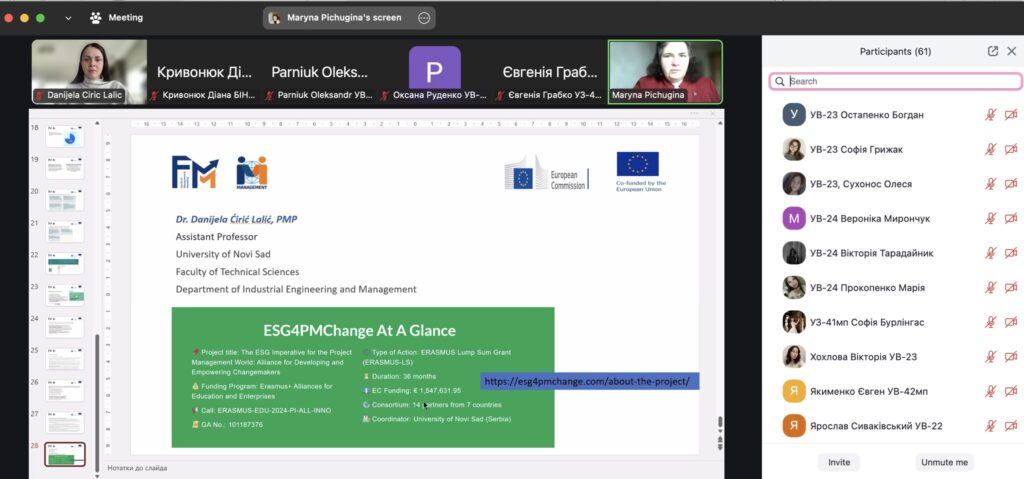1024x479 pixels.
Task: Click the Unmute me button
Action: click(x=944, y=462)
